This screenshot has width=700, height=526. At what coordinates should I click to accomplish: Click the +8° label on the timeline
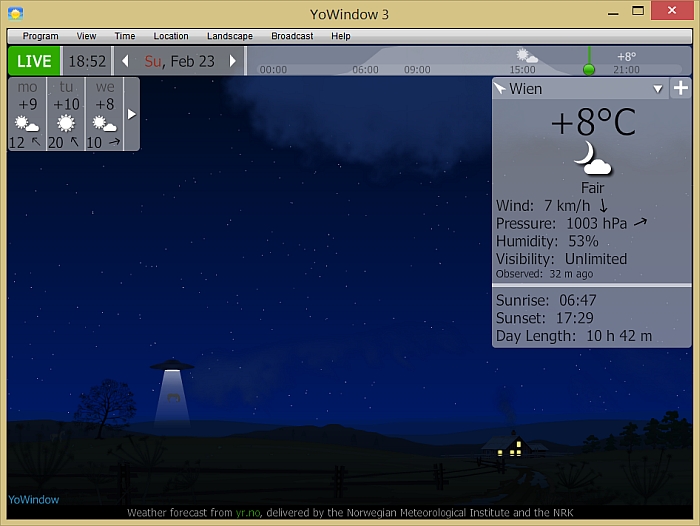click(x=626, y=57)
